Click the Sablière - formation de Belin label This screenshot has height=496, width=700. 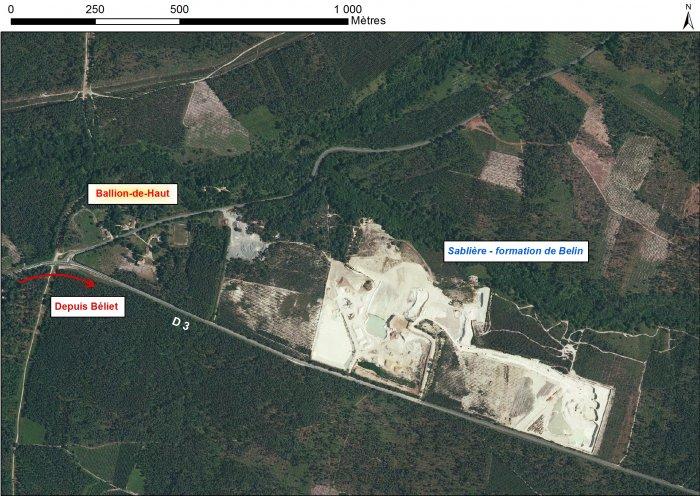click(x=516, y=251)
